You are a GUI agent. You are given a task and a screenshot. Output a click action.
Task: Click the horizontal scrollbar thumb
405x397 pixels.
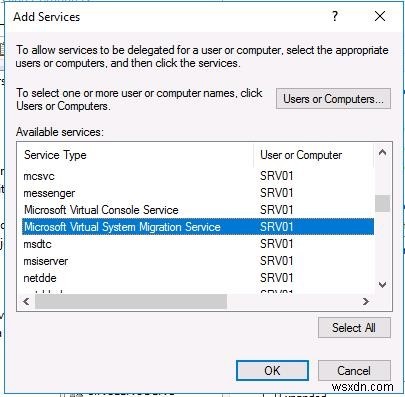pyautogui.click(x=131, y=302)
